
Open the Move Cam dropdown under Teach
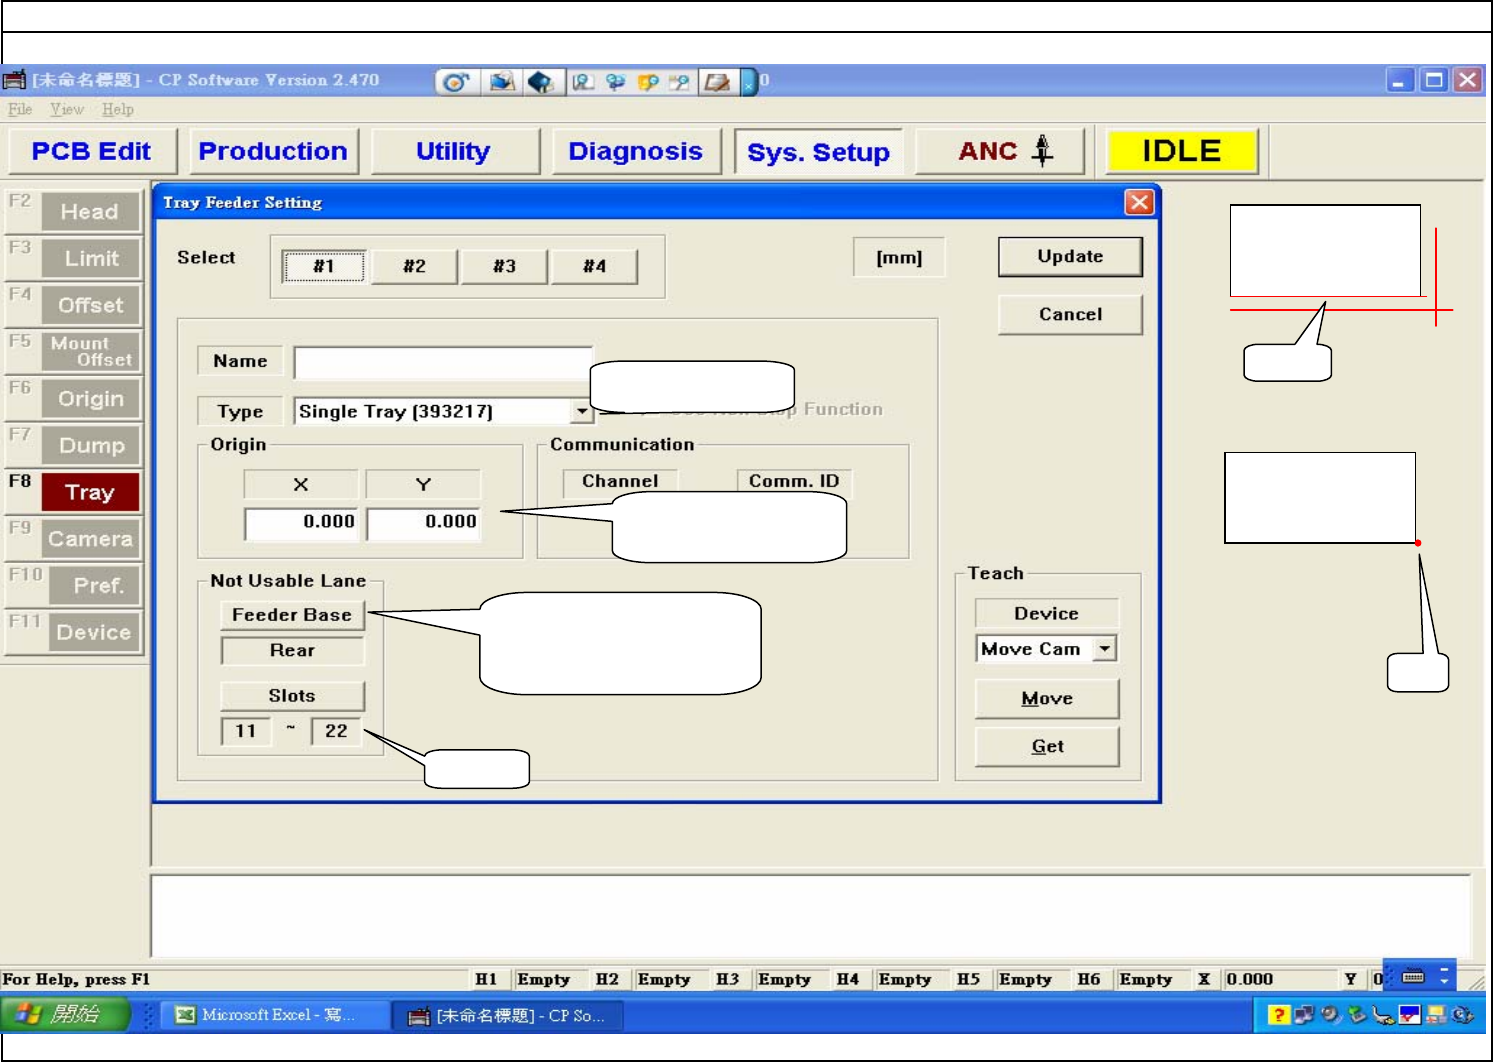pos(1104,649)
